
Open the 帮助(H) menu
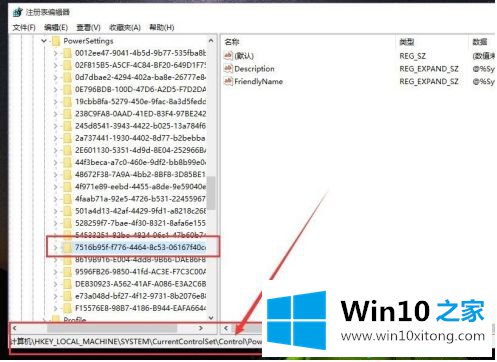[x=162, y=27]
